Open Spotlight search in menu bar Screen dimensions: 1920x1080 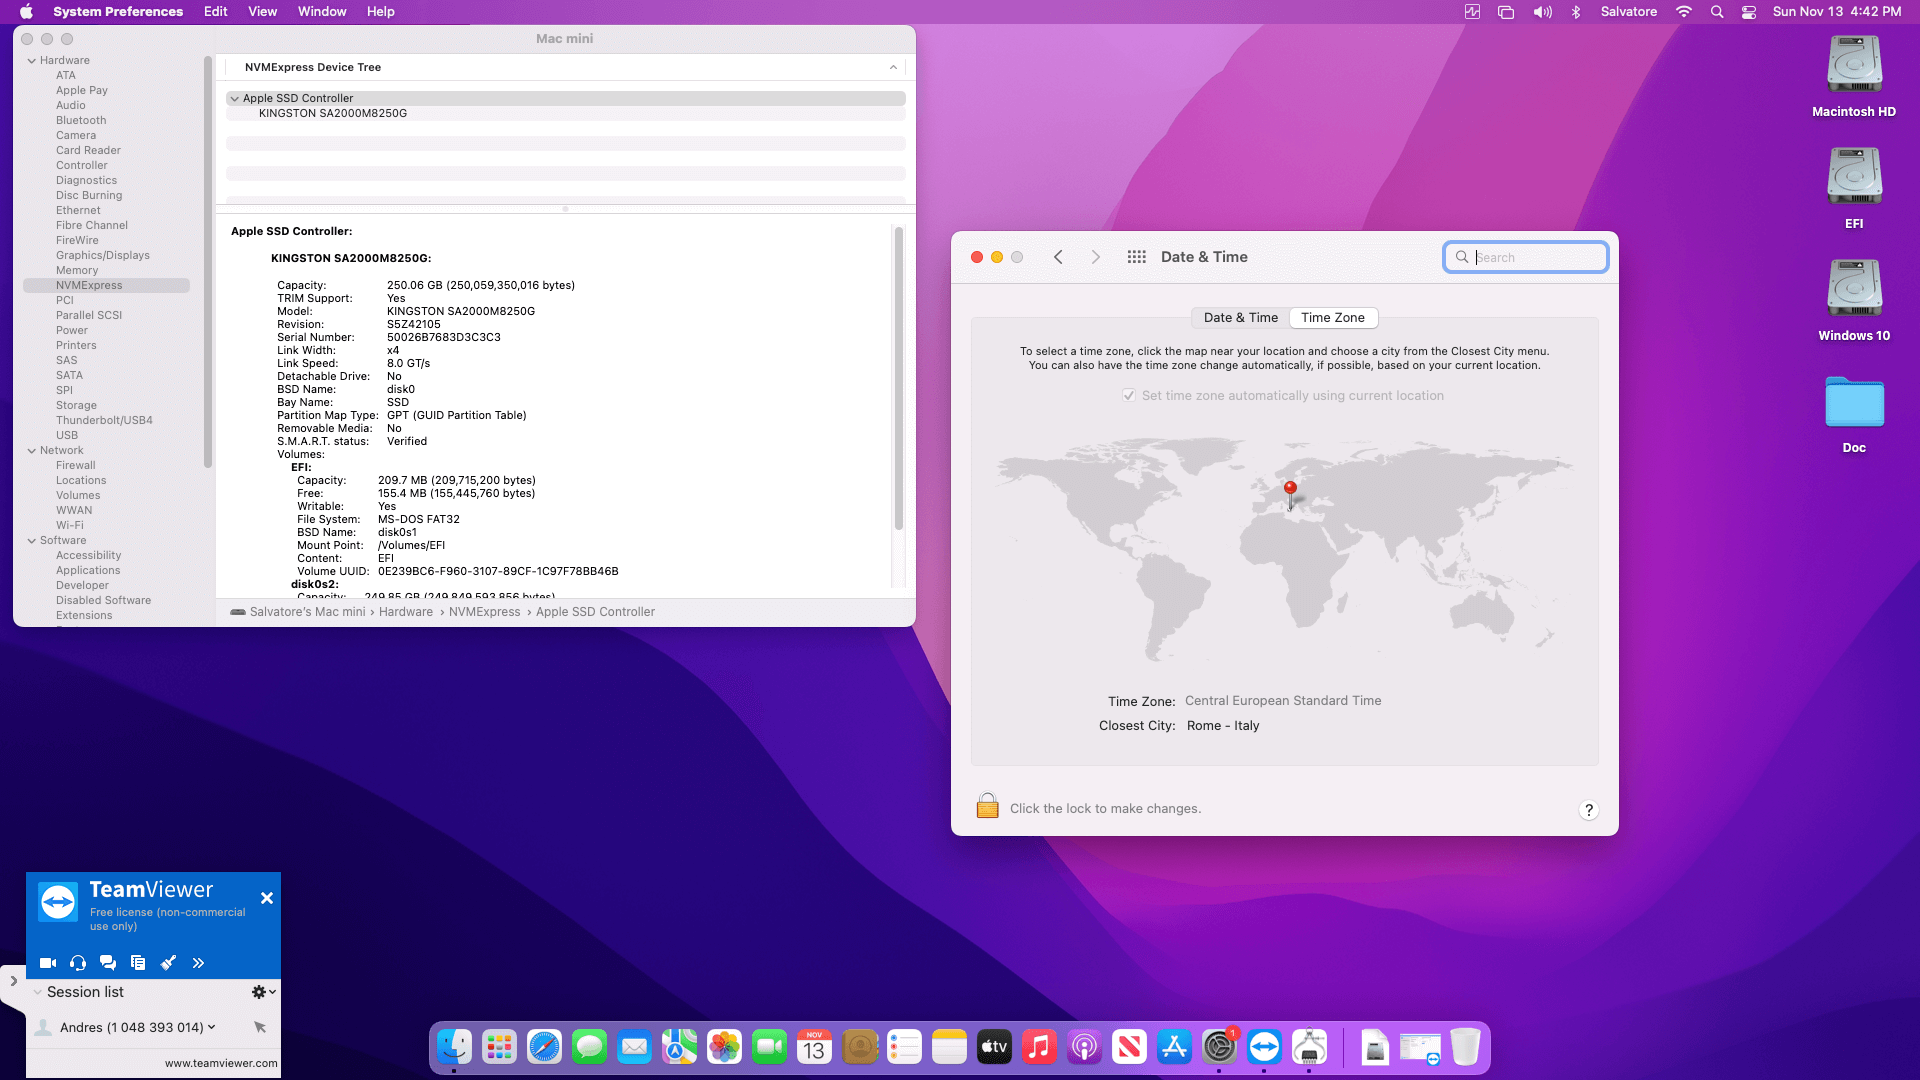point(1717,12)
